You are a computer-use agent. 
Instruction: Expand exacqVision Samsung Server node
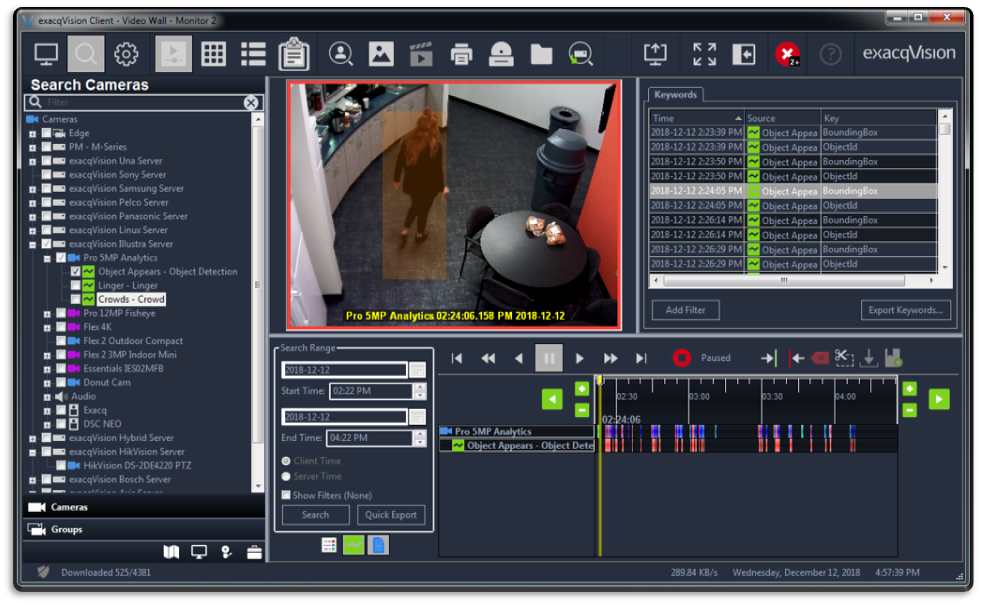(x=33, y=189)
